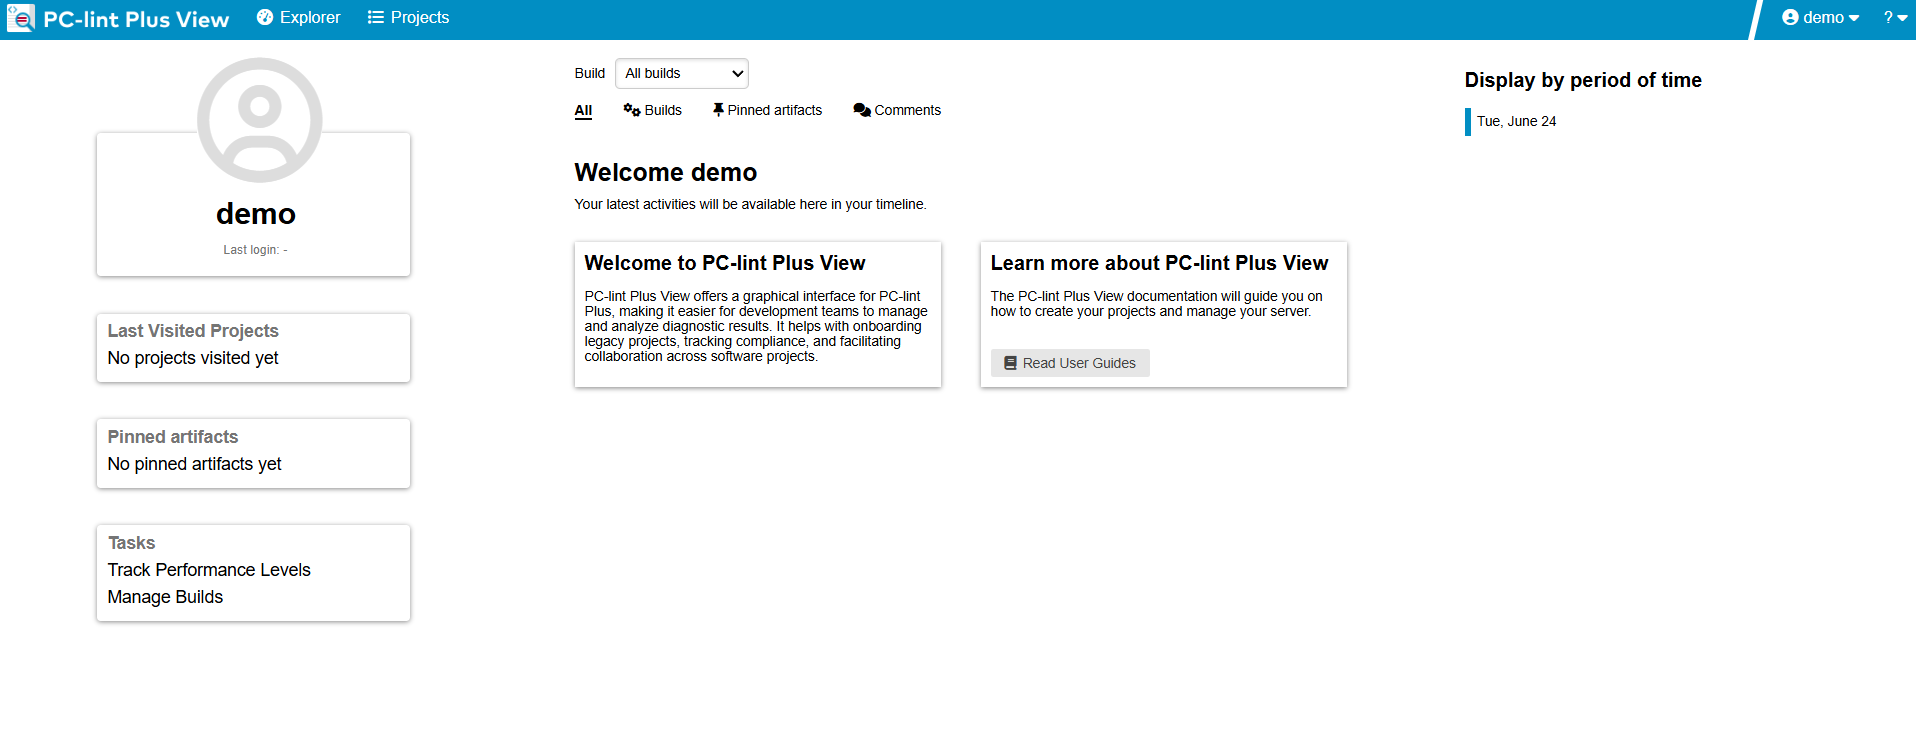1916x752 pixels.
Task: Click the demo user account icon
Action: coord(1790,18)
